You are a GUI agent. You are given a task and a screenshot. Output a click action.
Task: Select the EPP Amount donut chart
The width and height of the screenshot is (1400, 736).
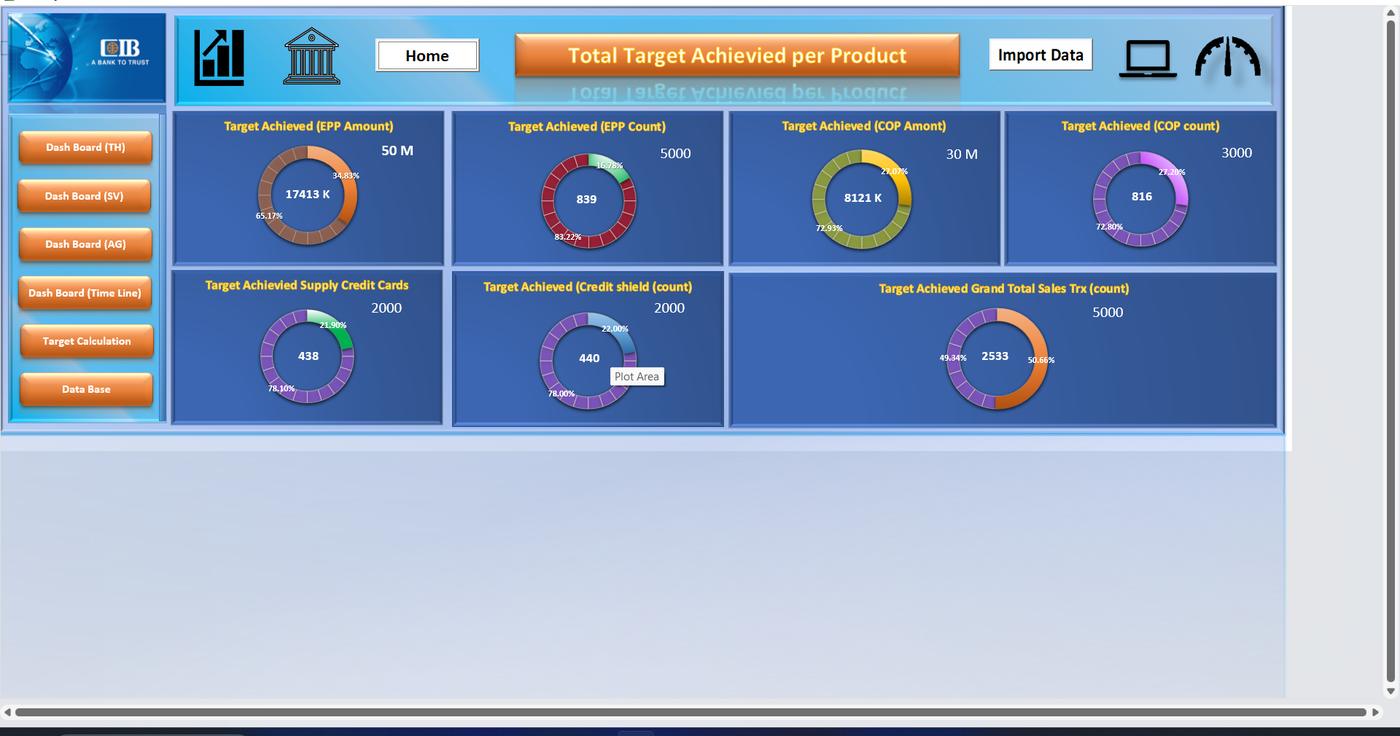pos(308,196)
